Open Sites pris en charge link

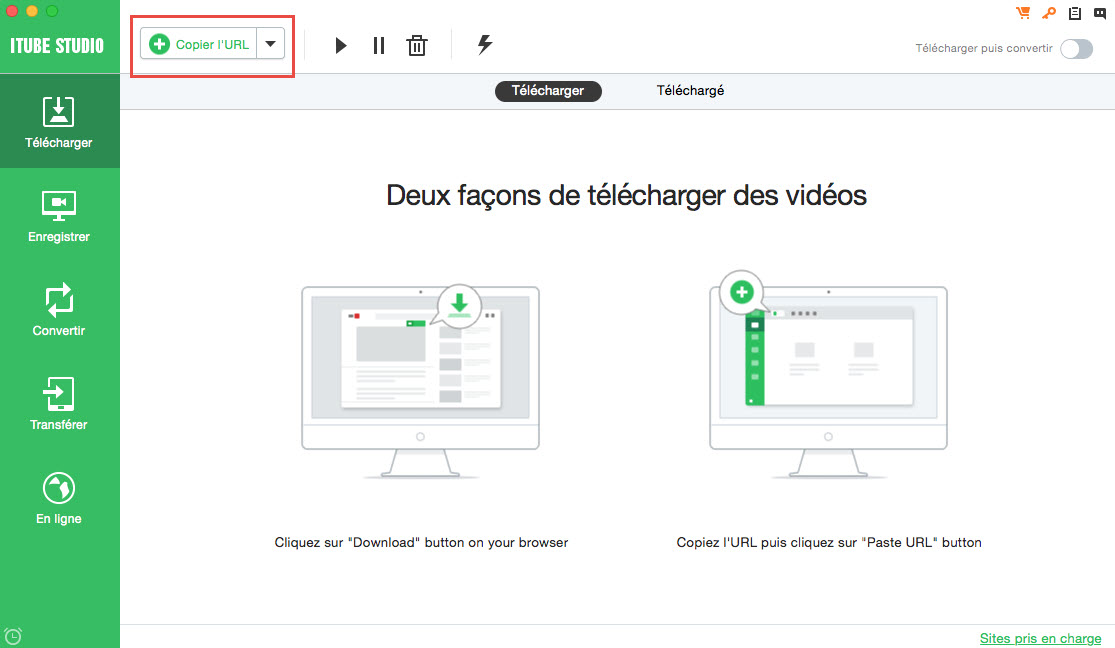[1040, 638]
